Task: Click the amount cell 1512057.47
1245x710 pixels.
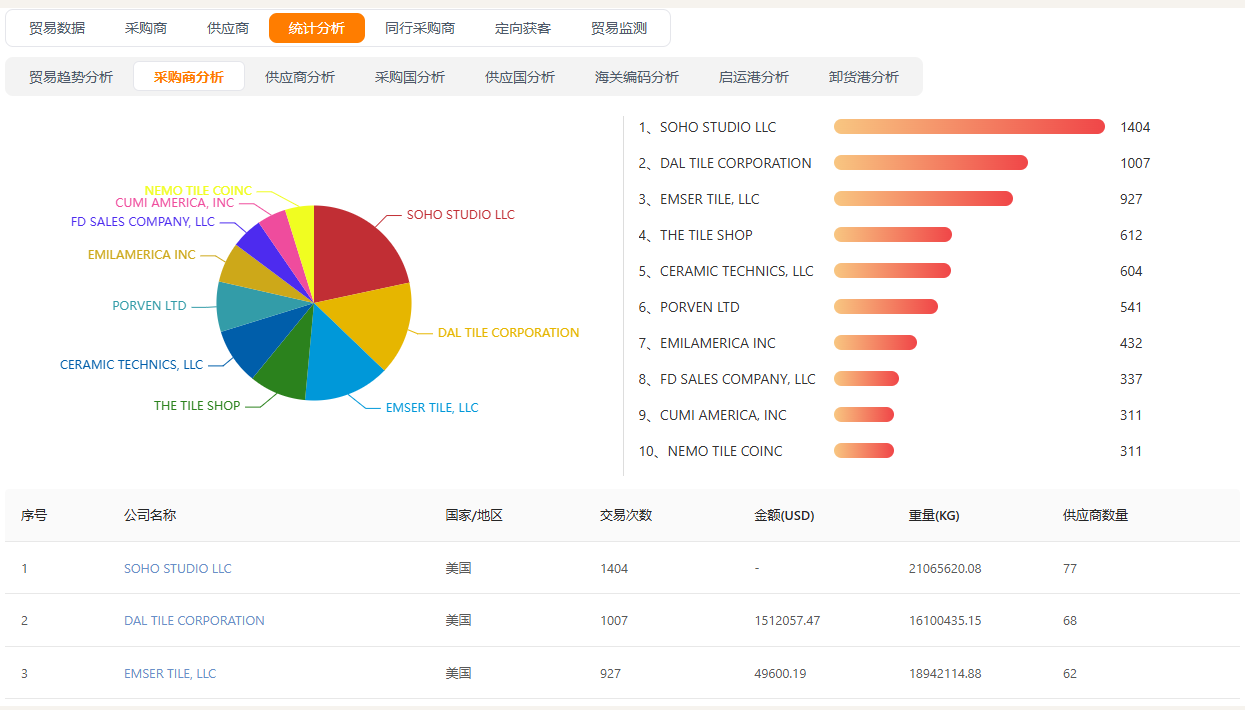Action: [x=787, y=620]
